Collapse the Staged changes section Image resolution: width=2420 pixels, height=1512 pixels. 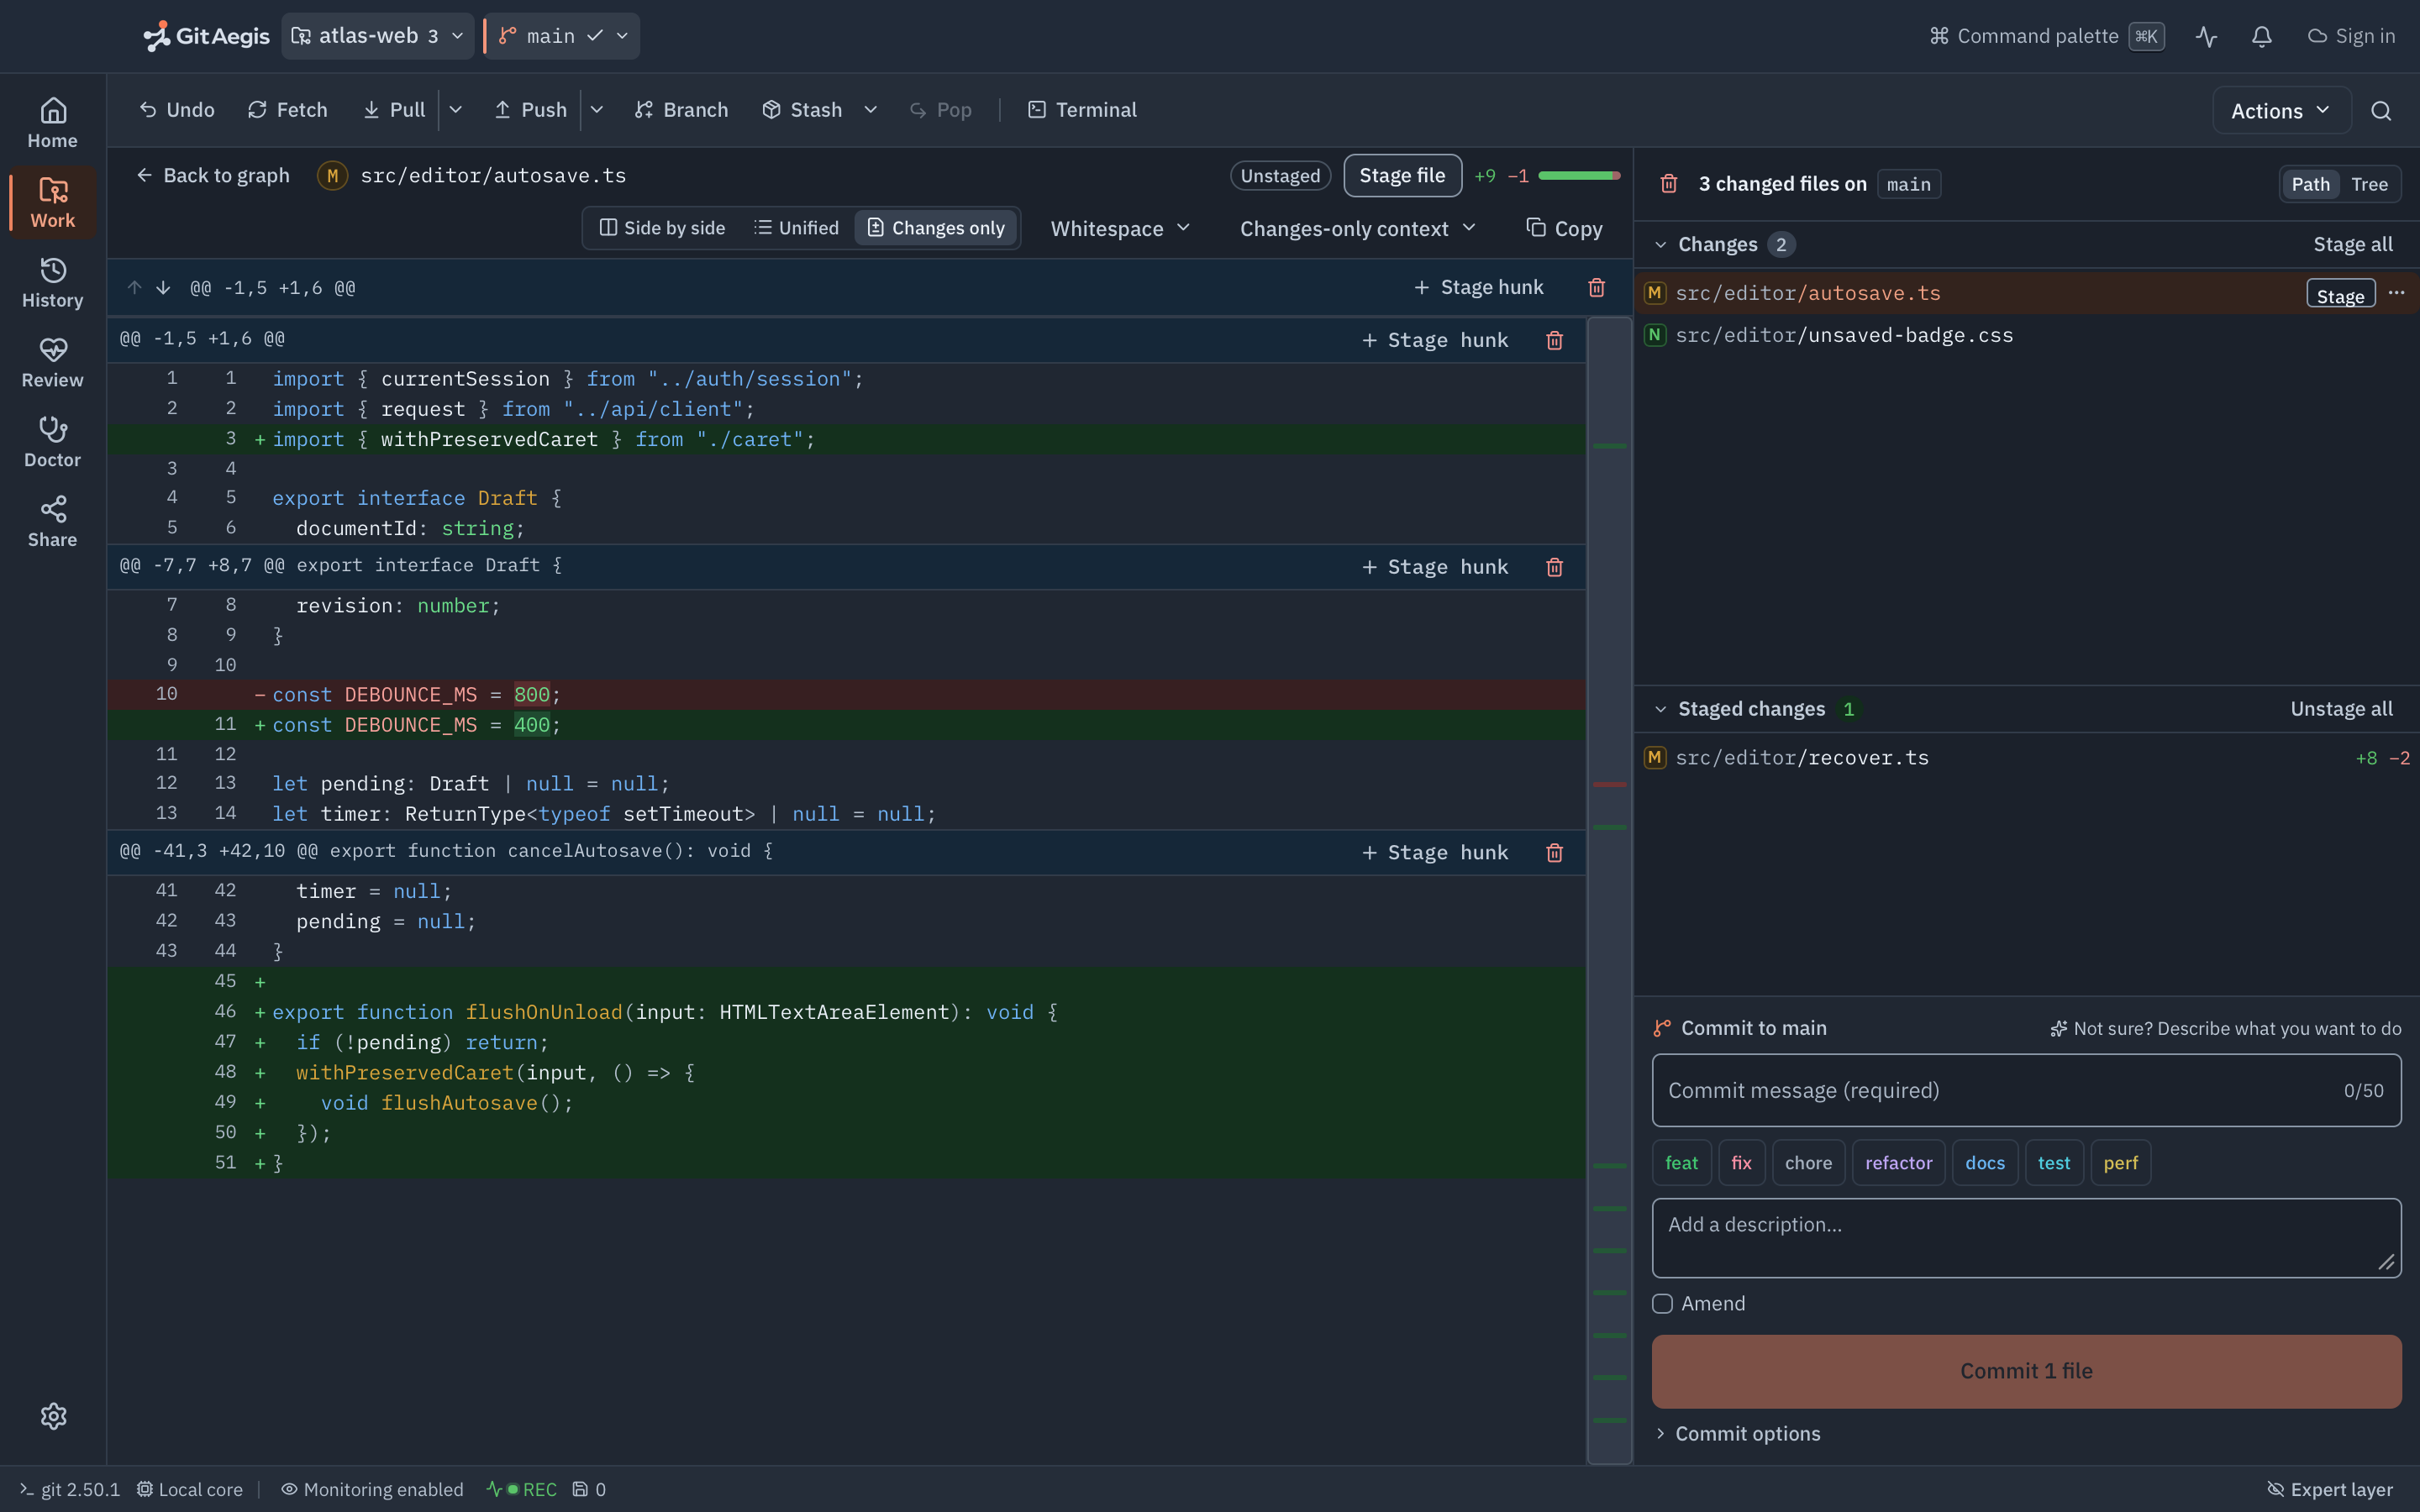point(1661,709)
